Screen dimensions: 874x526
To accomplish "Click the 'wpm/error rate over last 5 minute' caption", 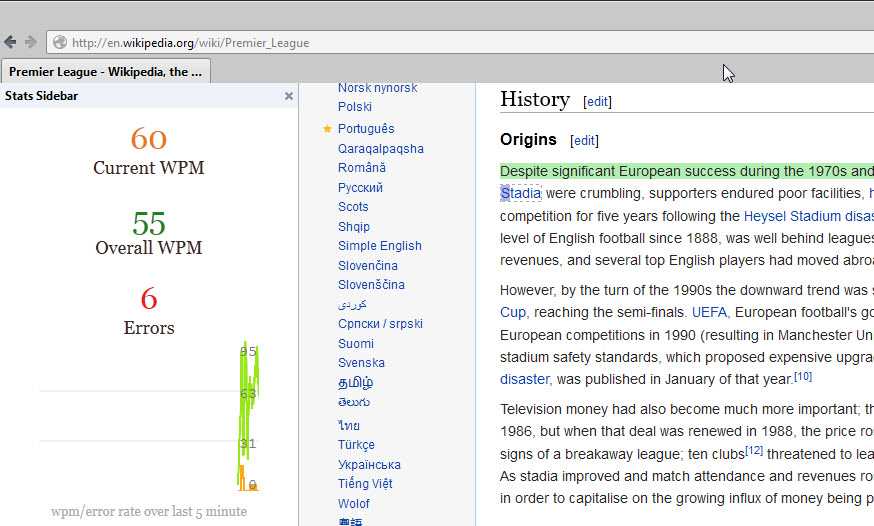I will [x=149, y=512].
